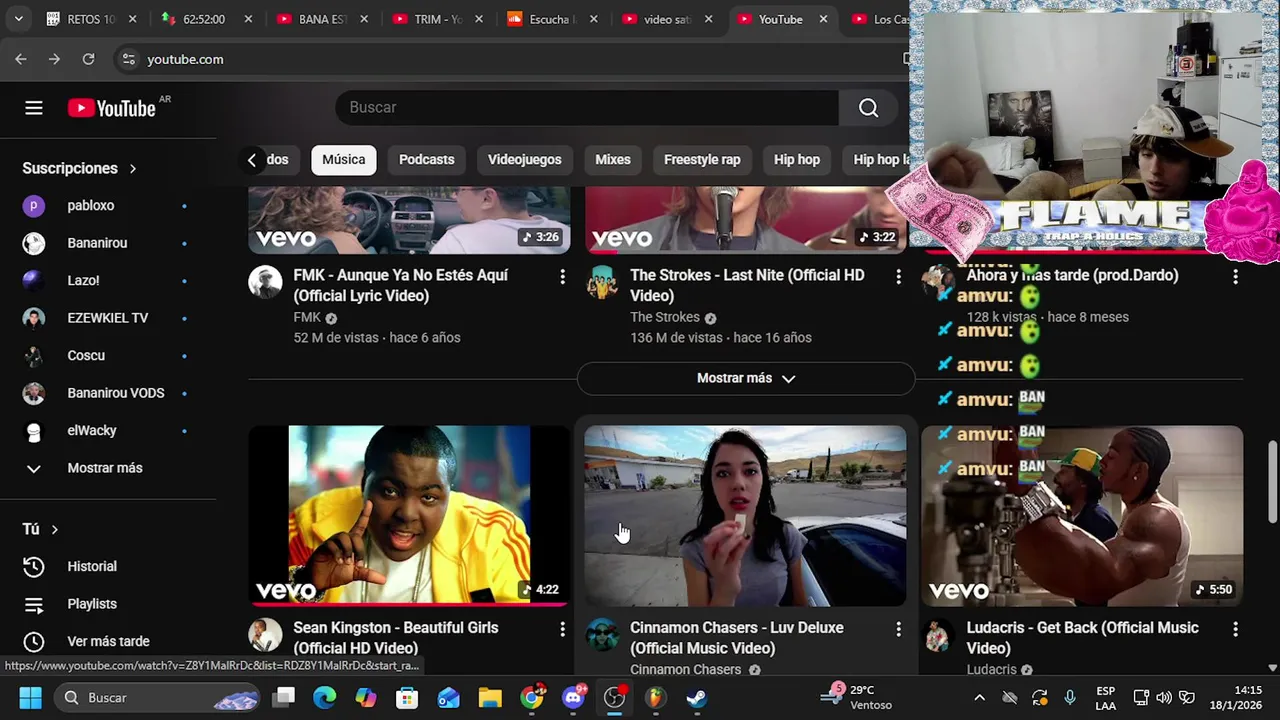Click the magnifier search button
The image size is (1280, 720).
tap(868, 108)
